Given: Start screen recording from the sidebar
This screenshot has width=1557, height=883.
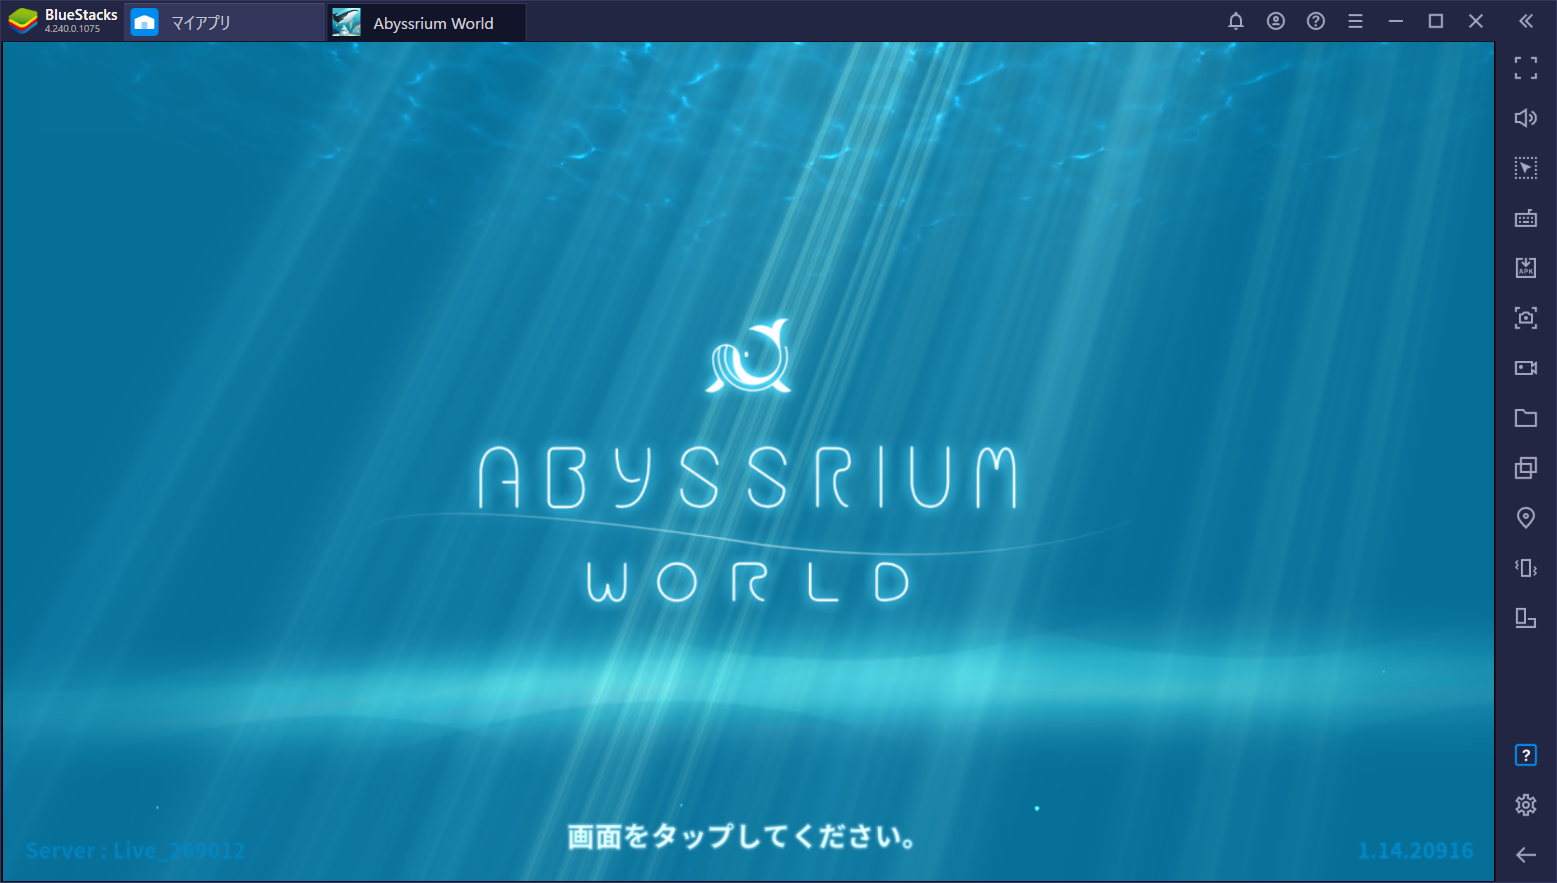Looking at the screenshot, I should coord(1526,368).
